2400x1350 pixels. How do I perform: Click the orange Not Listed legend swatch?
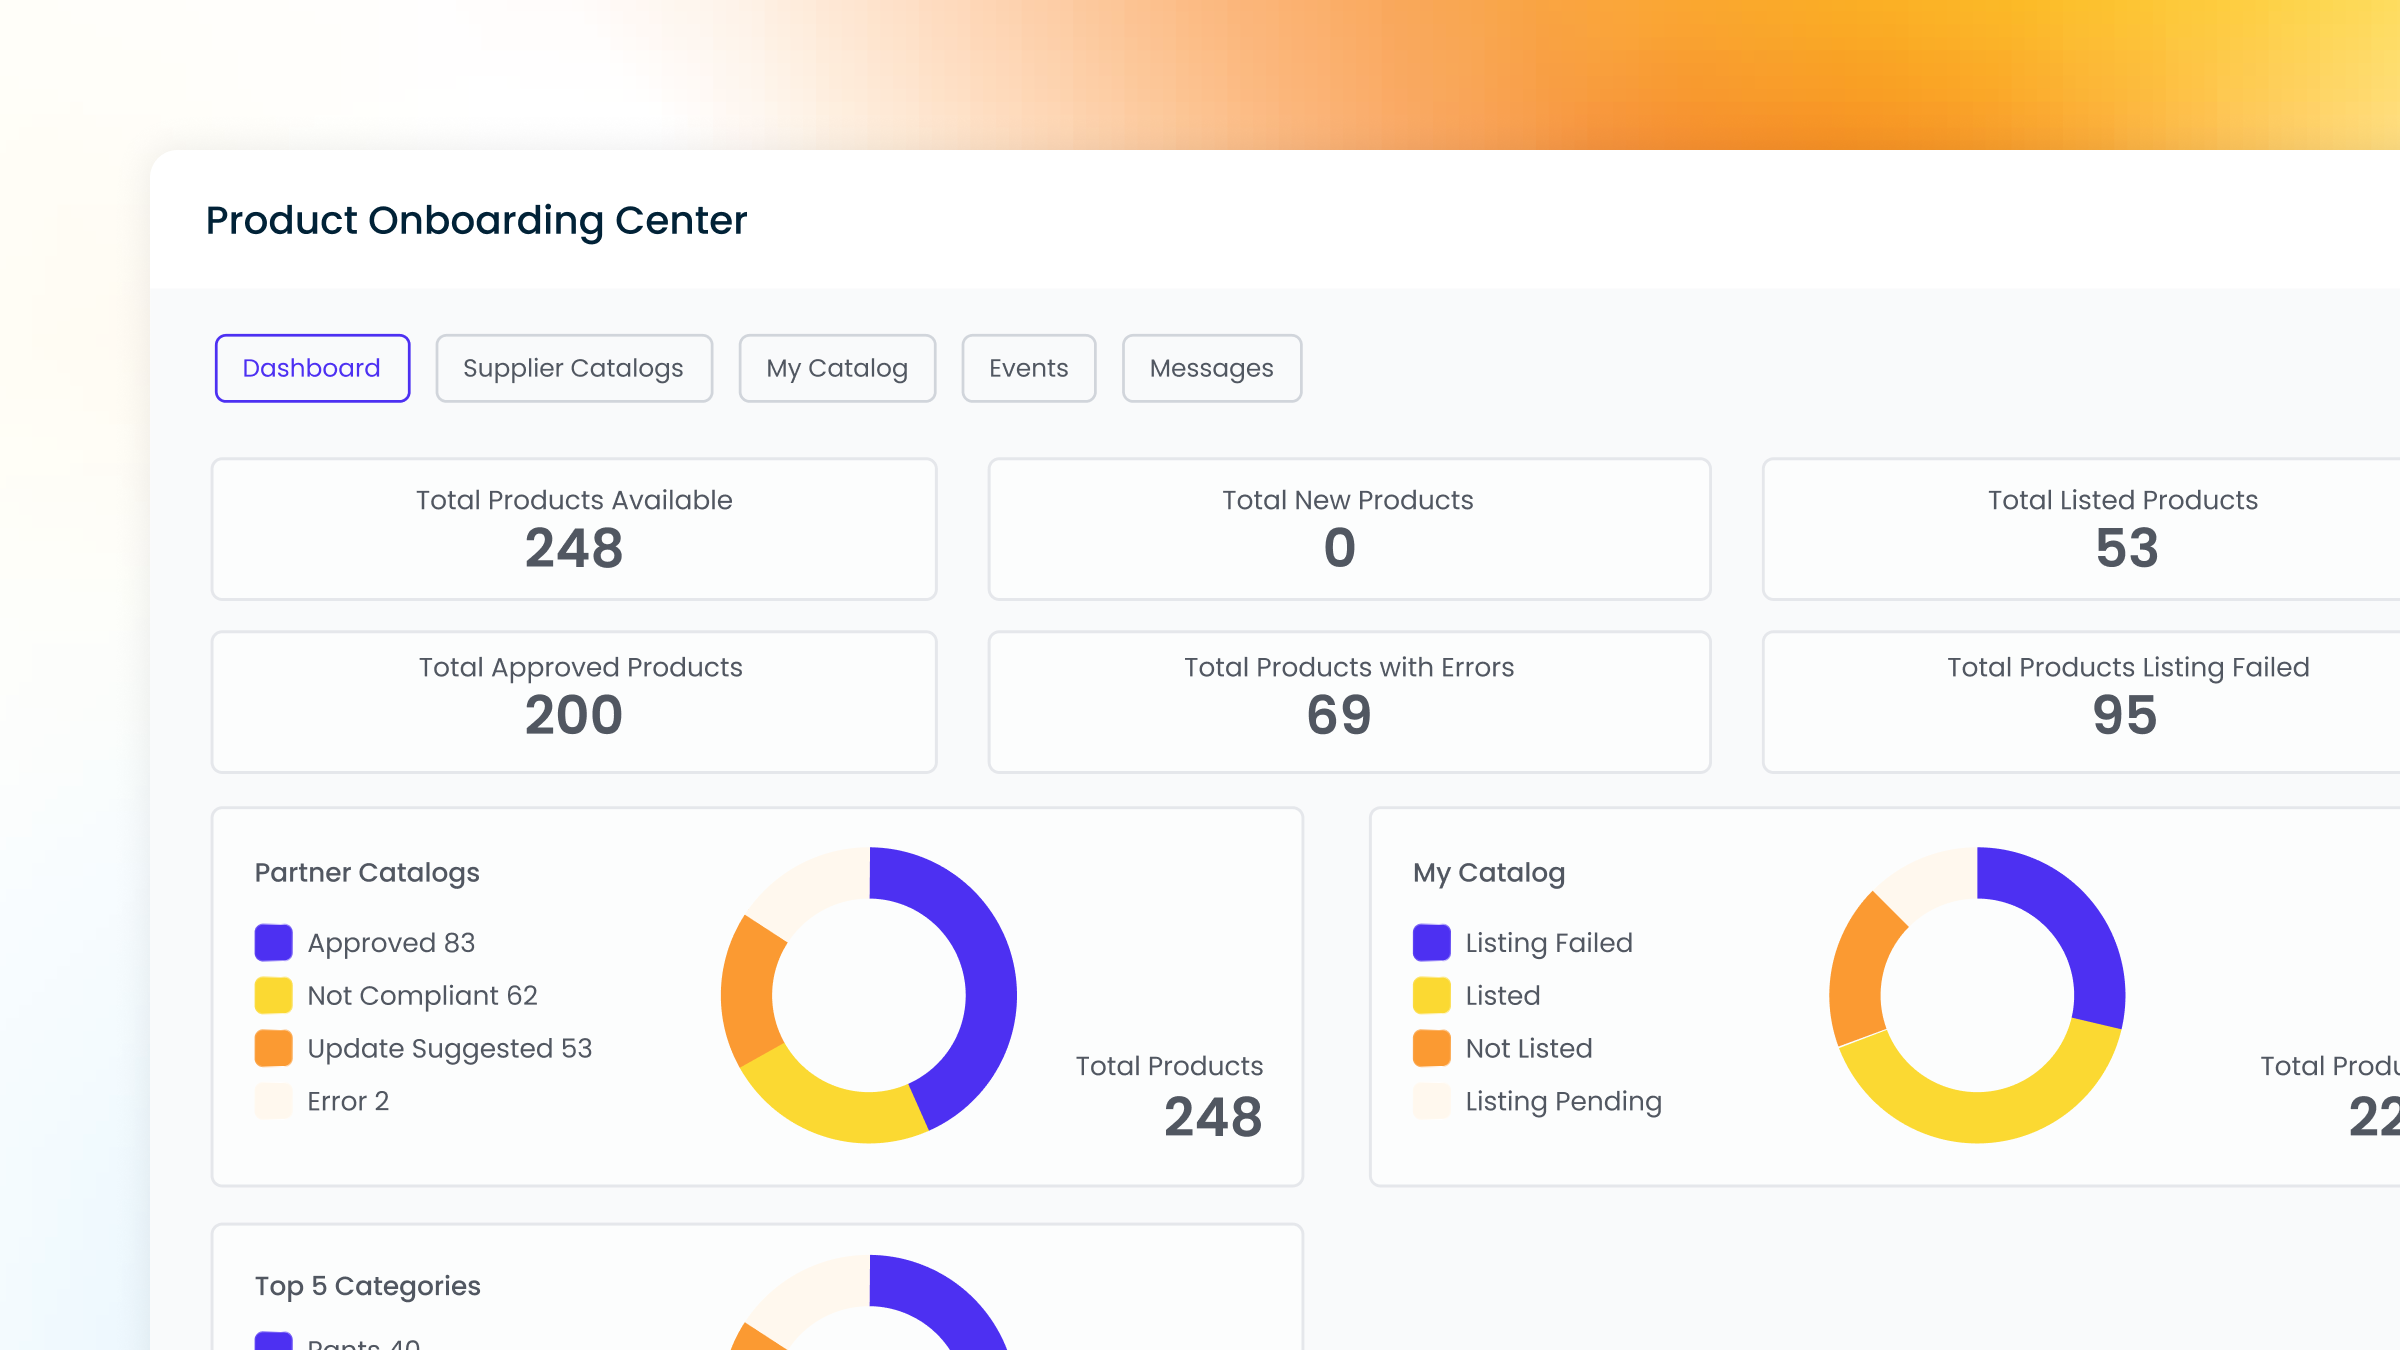pos(1431,1048)
